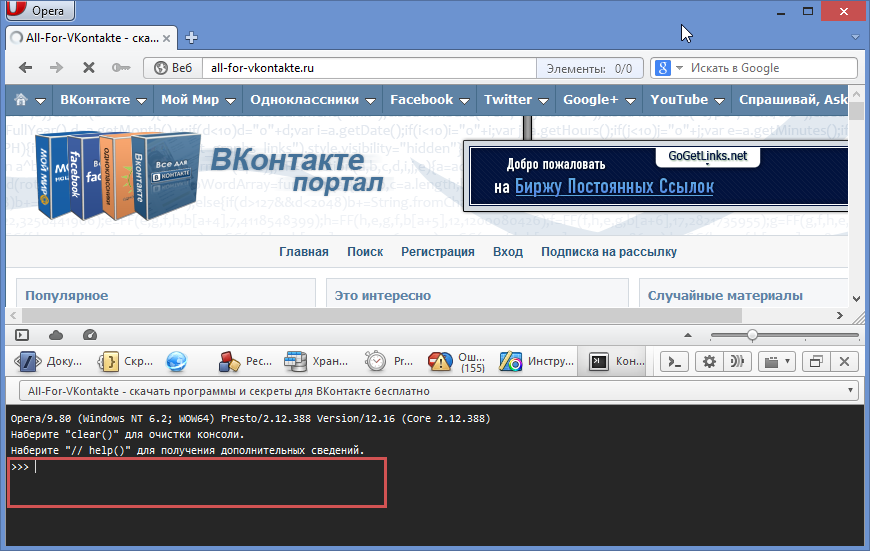Click the page vertical scrollbar down arrow

click(x=856, y=299)
